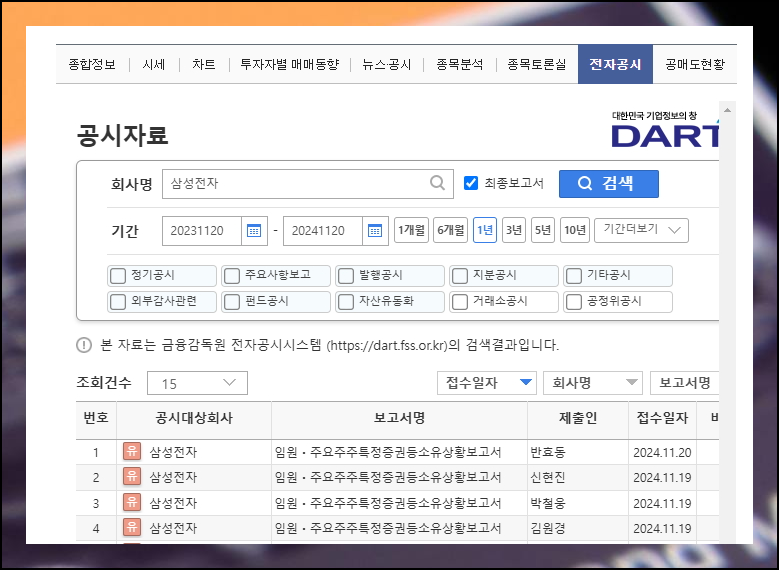Click the 번호 column header
The width and height of the screenshot is (779, 570).
(96, 418)
